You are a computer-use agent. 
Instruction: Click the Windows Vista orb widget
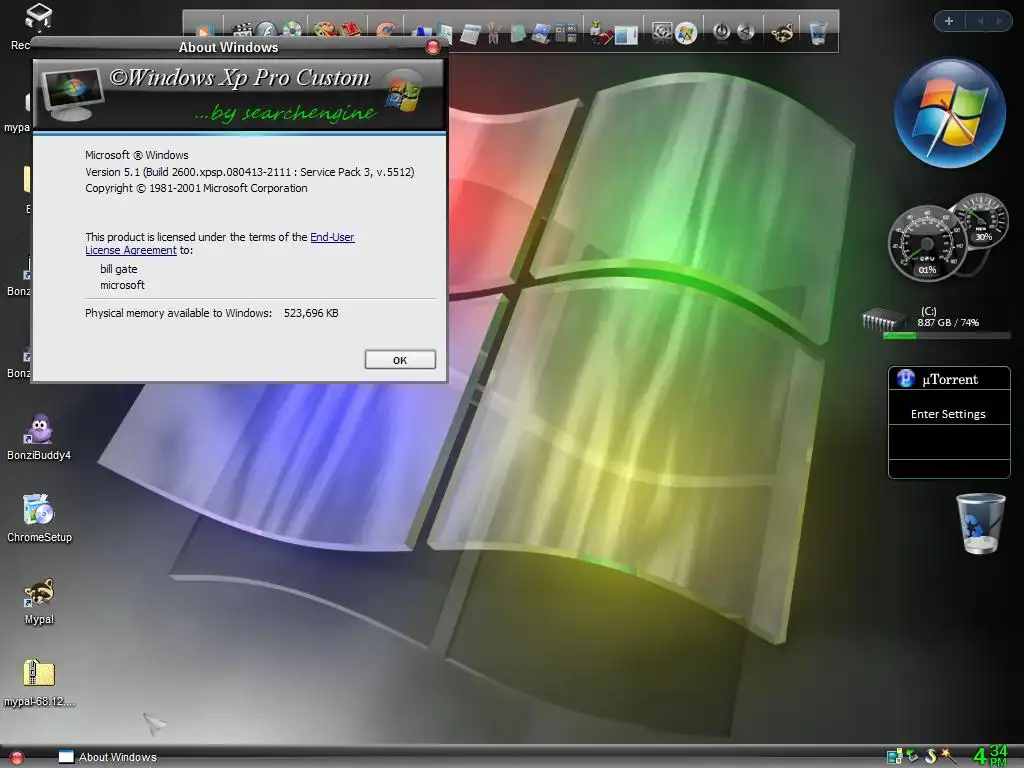(950, 113)
